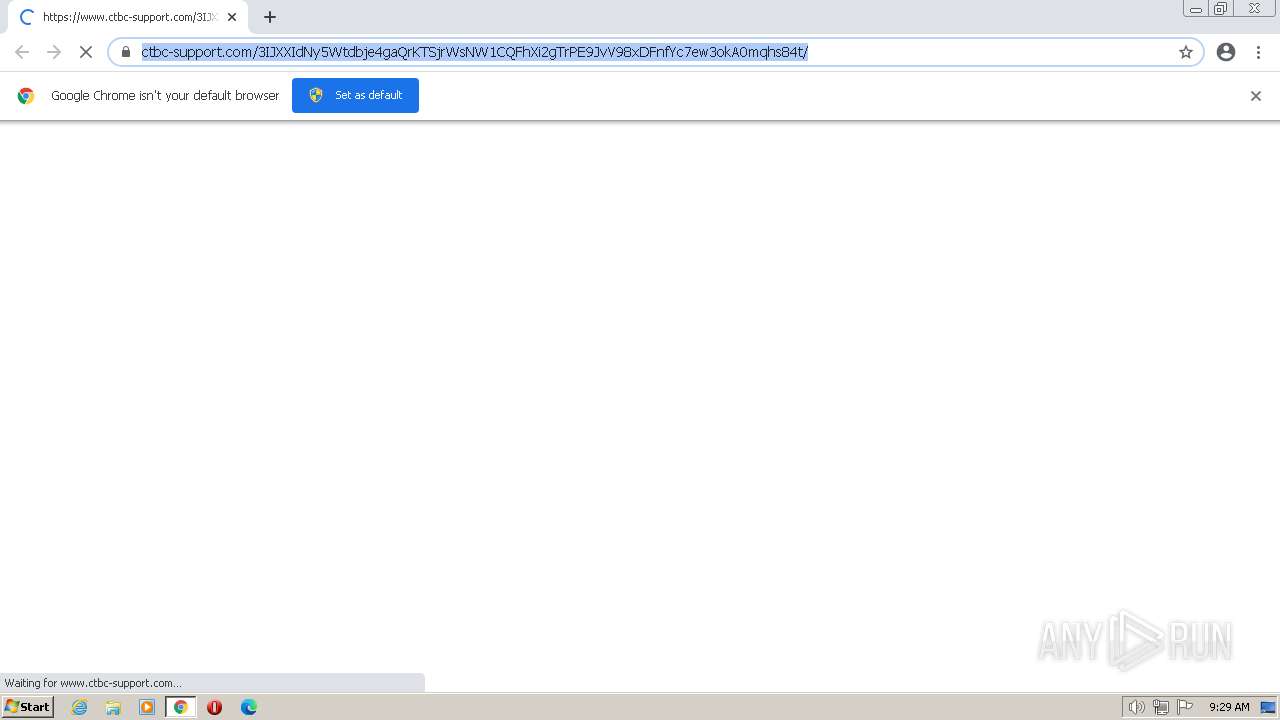Screen dimensions: 1280x720
Task: Dismiss the default browser notification bar
Action: point(1256,96)
